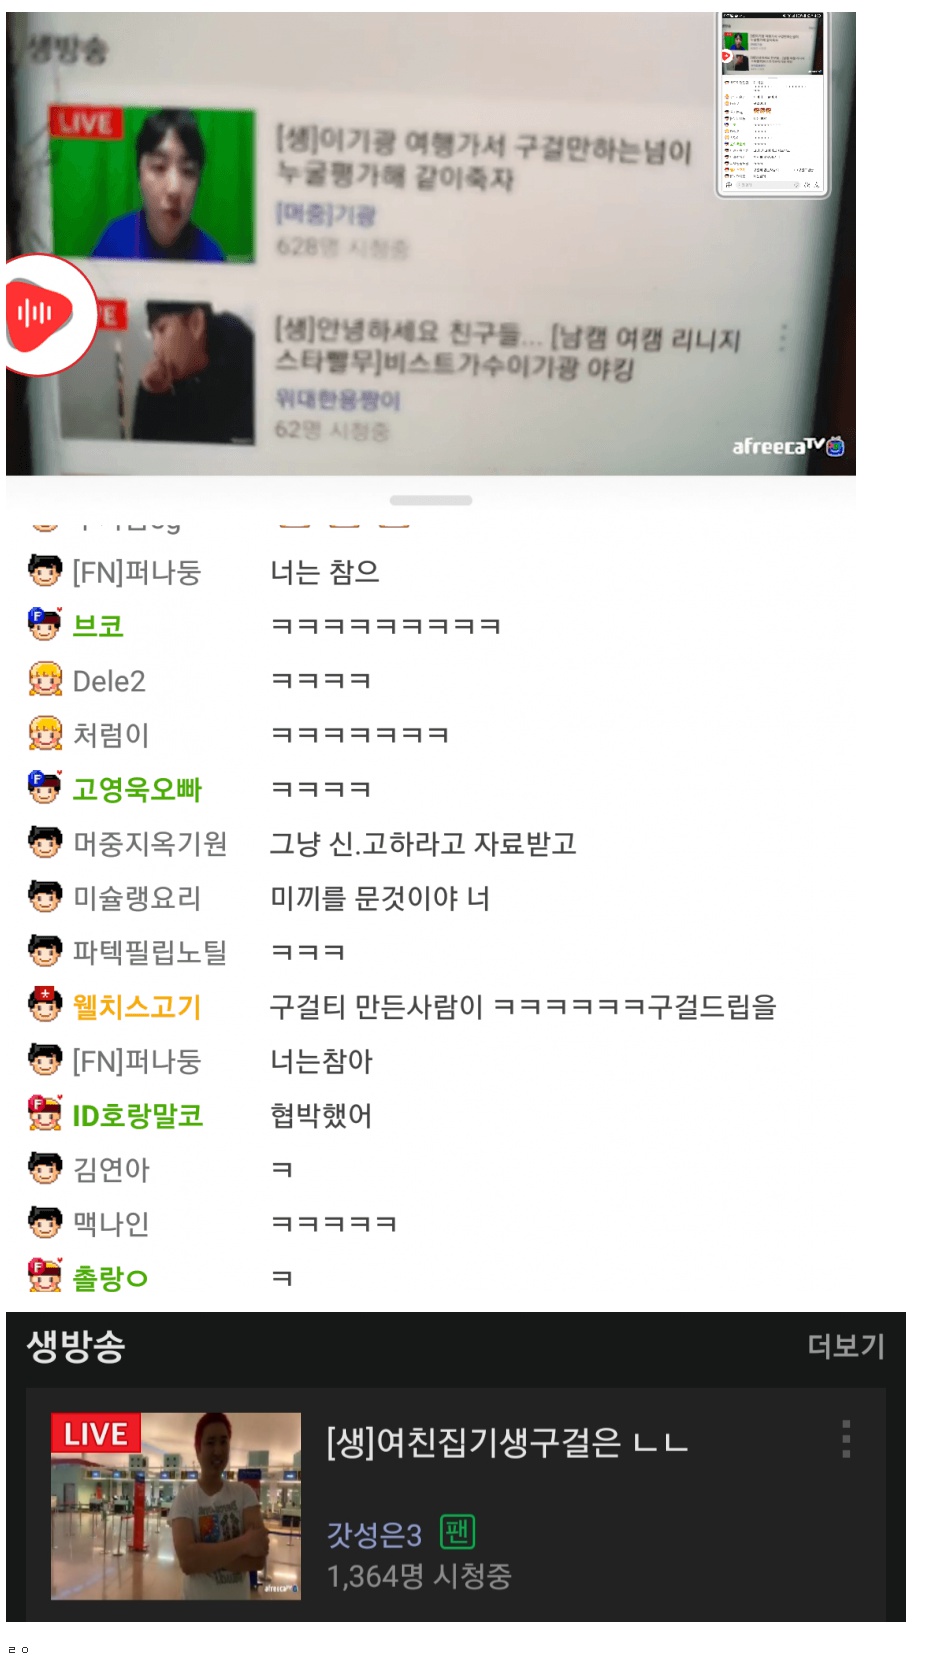The width and height of the screenshot is (926, 1673).
Task: Open options menu for 여친집기생구걸은 stream
Action: click(846, 1438)
